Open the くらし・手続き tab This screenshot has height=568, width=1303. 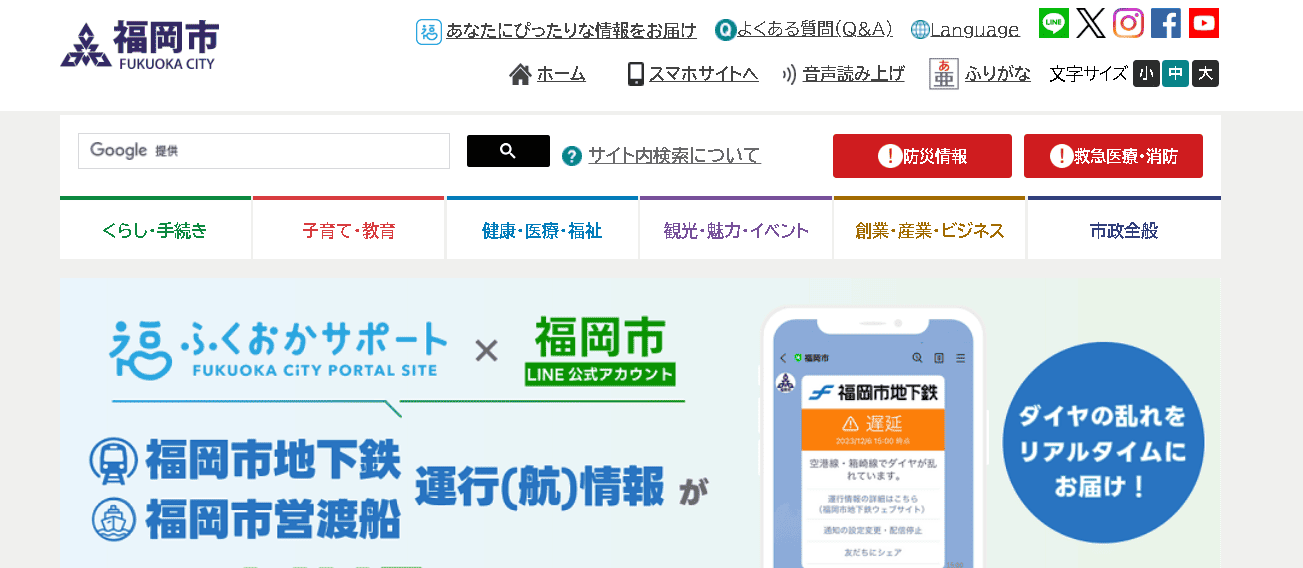(155, 229)
